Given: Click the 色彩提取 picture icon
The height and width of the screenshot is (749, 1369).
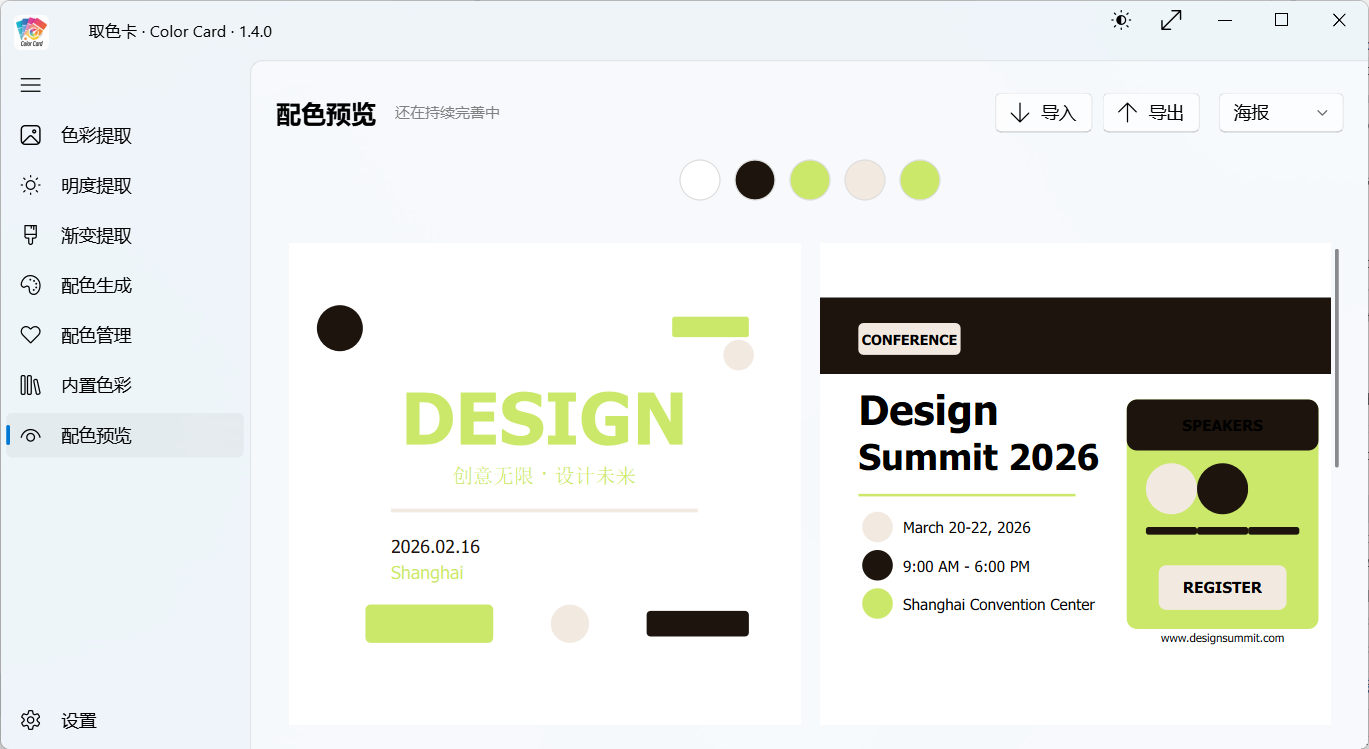Looking at the screenshot, I should tap(31, 135).
